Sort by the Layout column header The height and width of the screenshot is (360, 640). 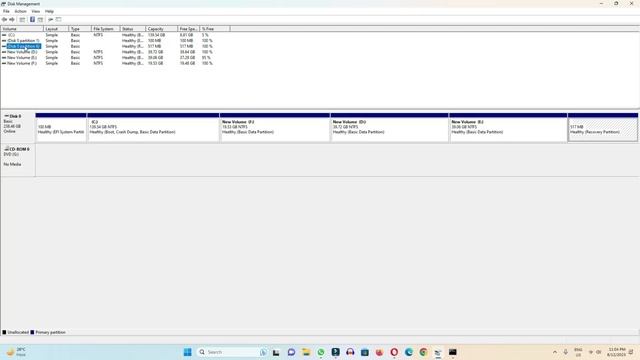[56, 29]
